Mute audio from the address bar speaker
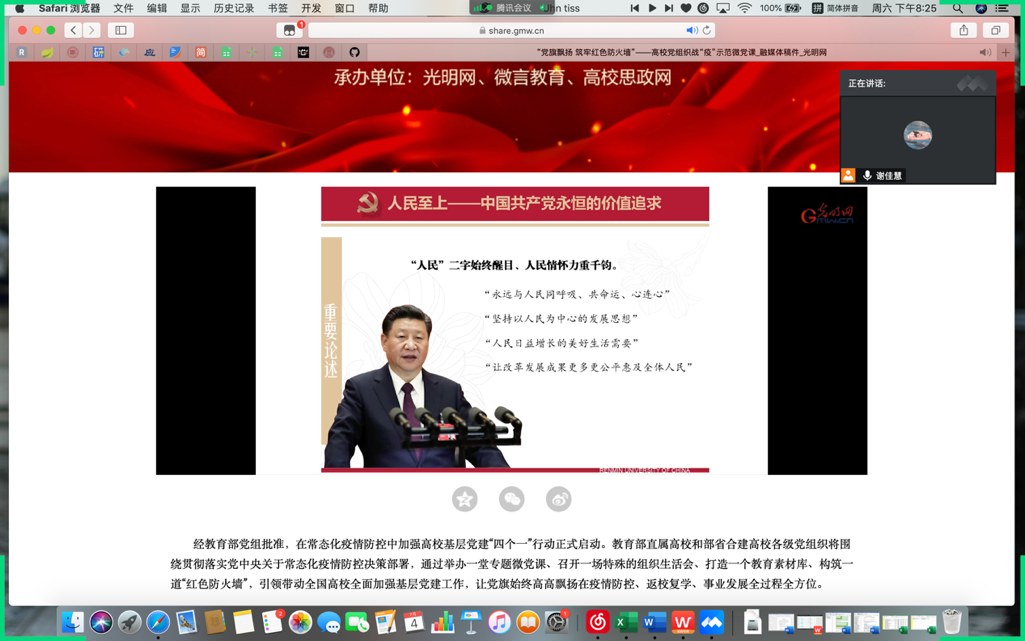The height and width of the screenshot is (641, 1025). coord(691,30)
